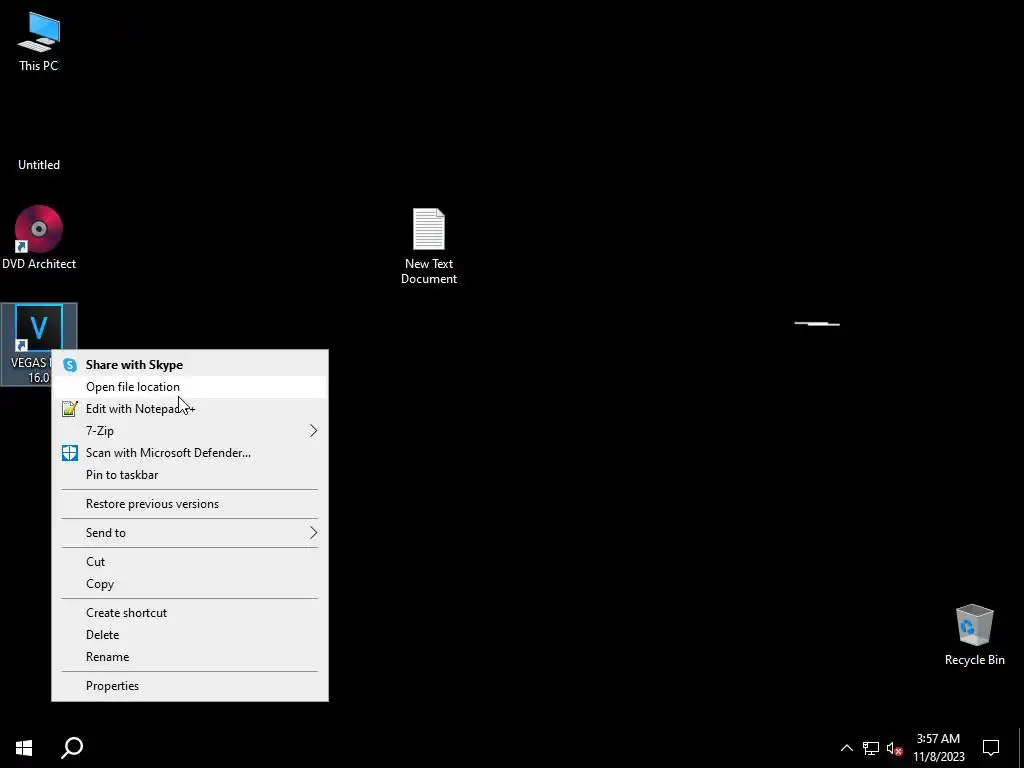
Task: Choose Open file location
Action: point(190,387)
